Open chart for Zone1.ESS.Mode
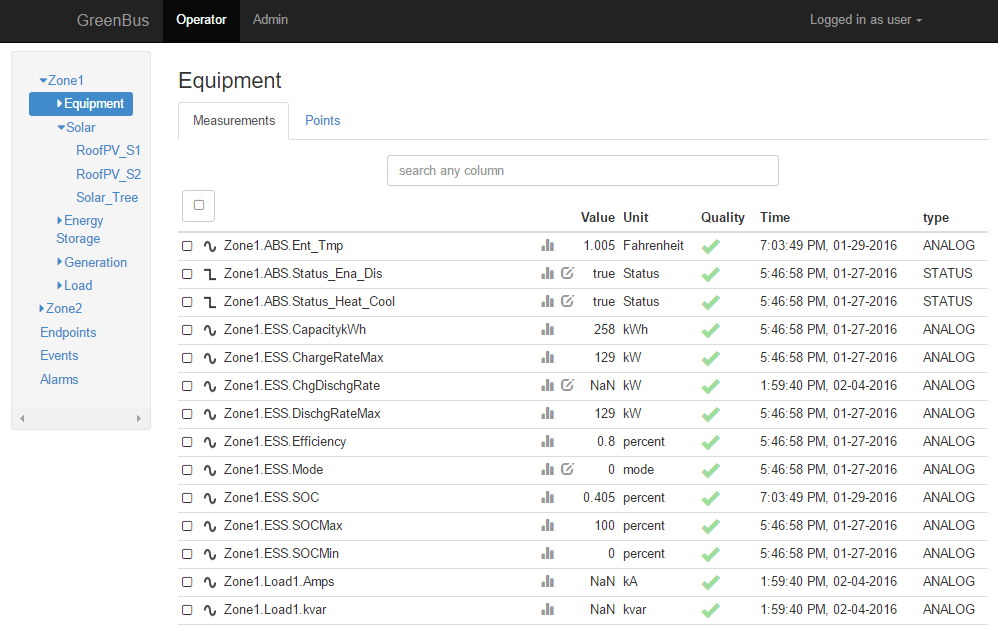 tap(547, 470)
